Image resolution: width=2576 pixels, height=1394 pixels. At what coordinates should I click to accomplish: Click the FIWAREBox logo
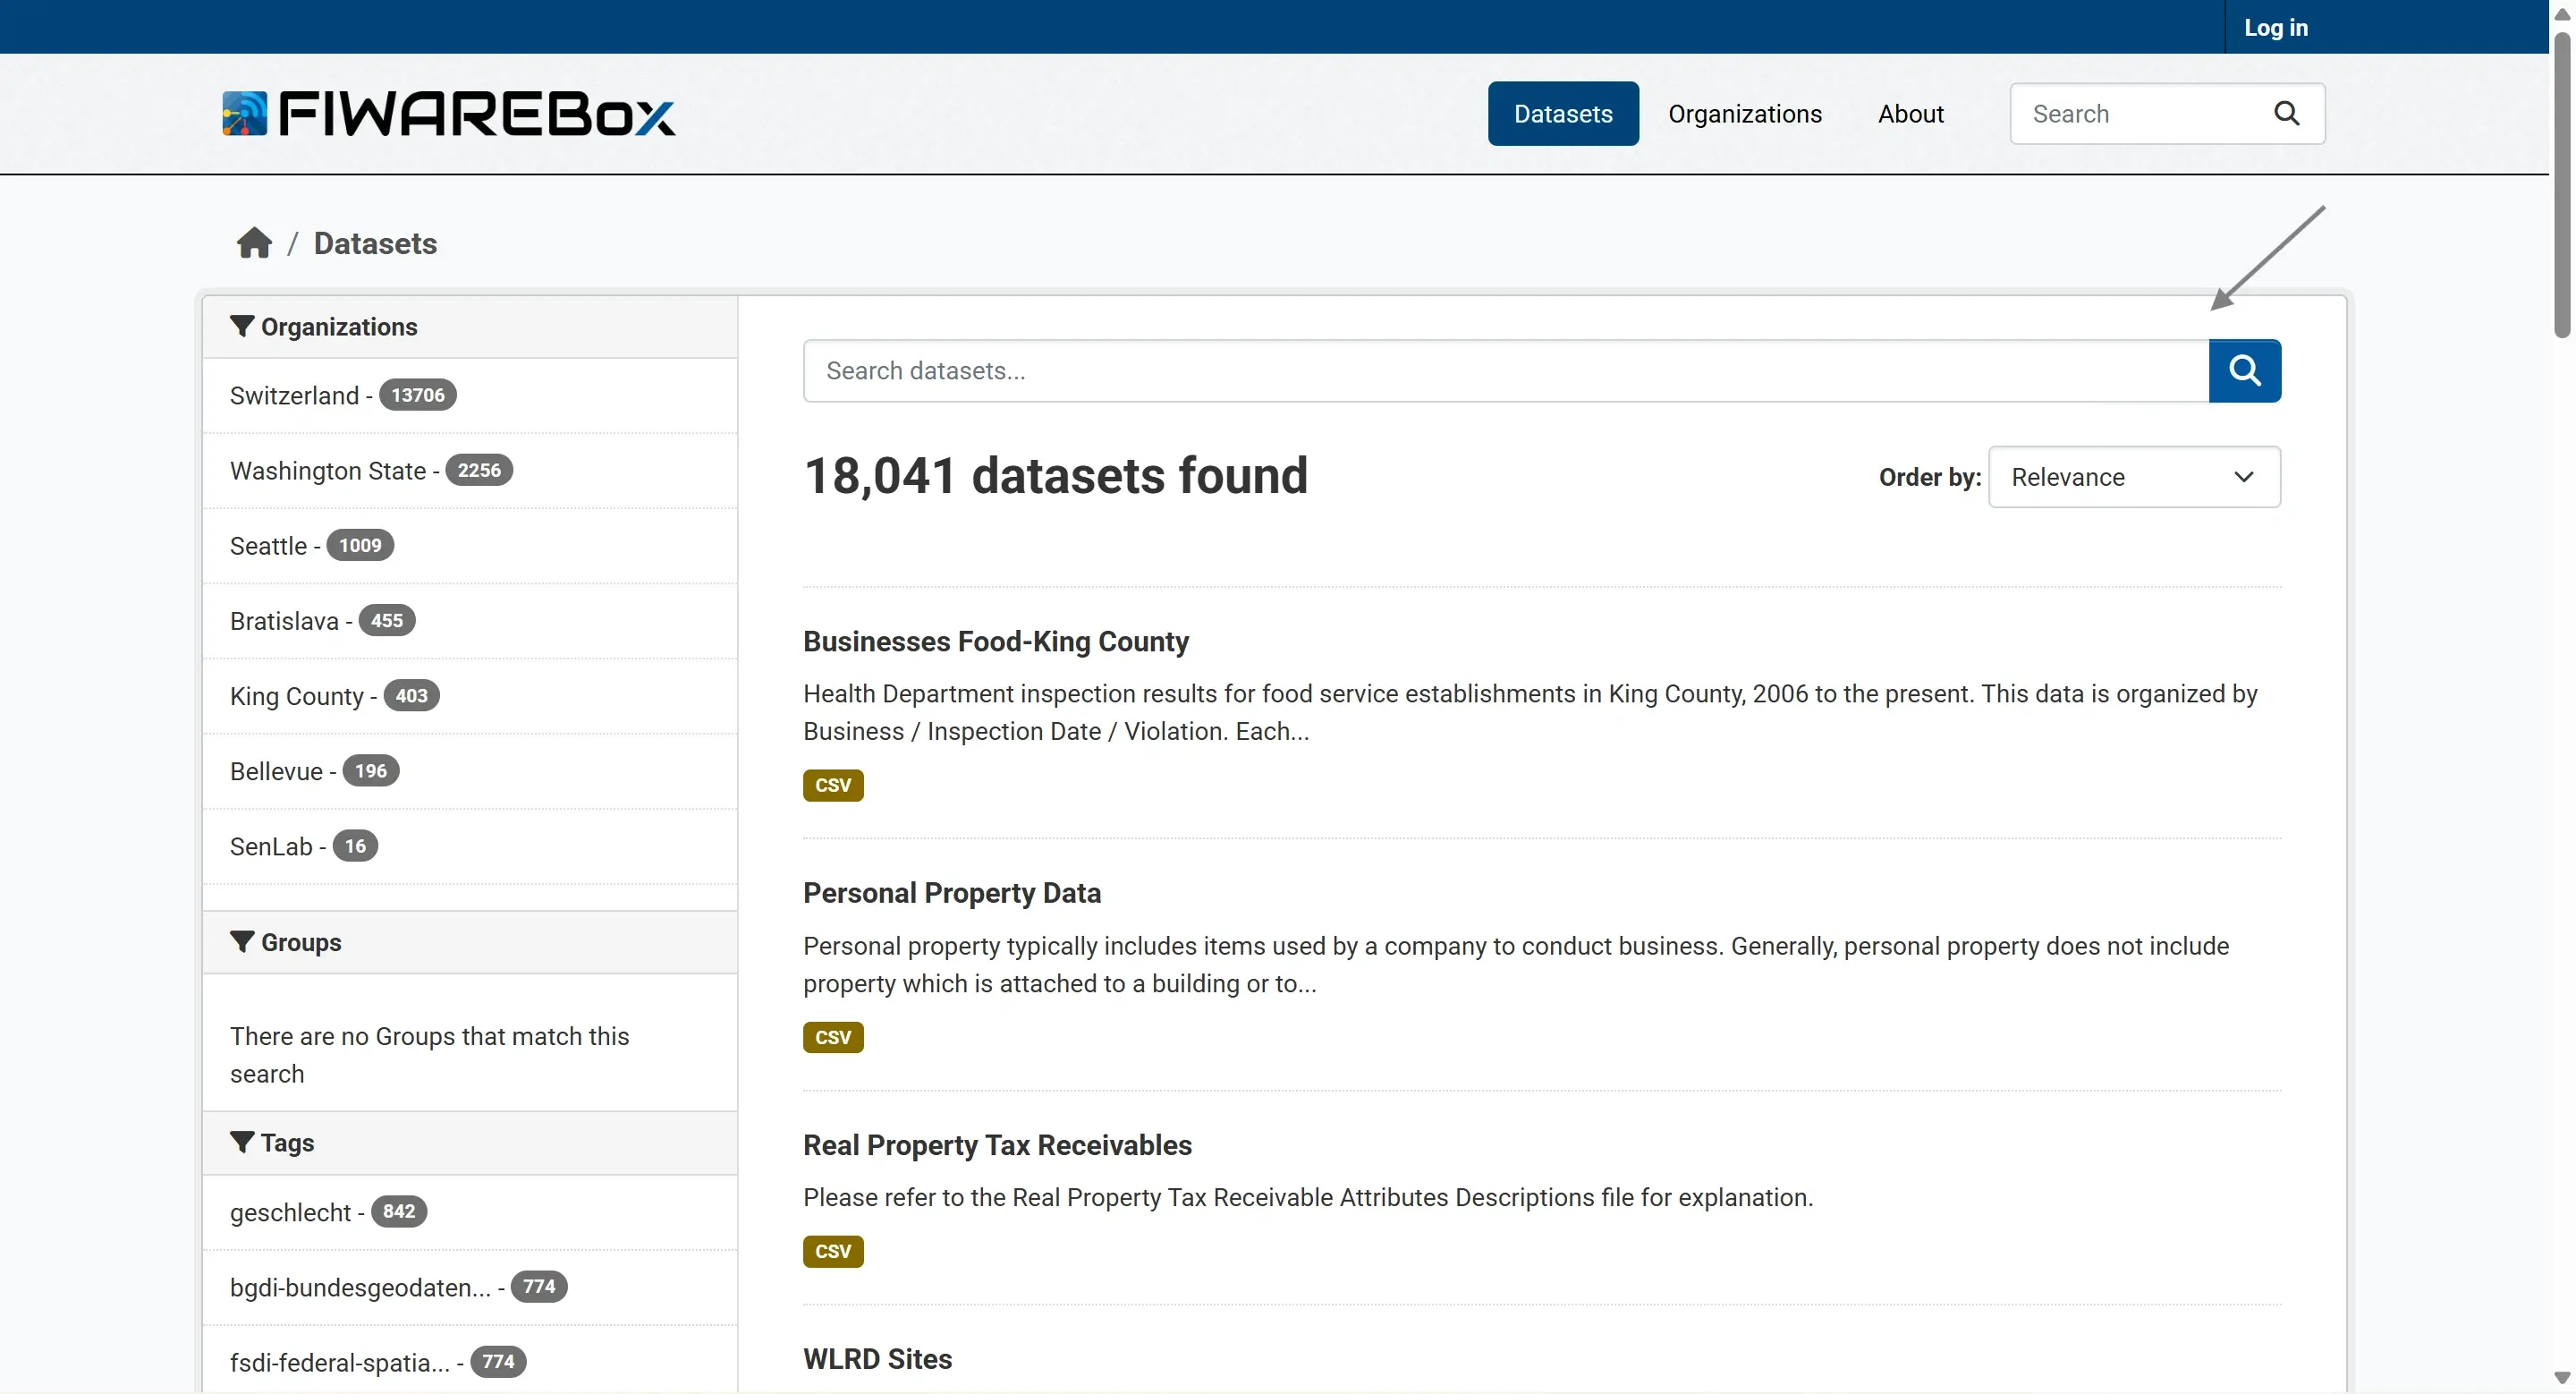point(448,114)
